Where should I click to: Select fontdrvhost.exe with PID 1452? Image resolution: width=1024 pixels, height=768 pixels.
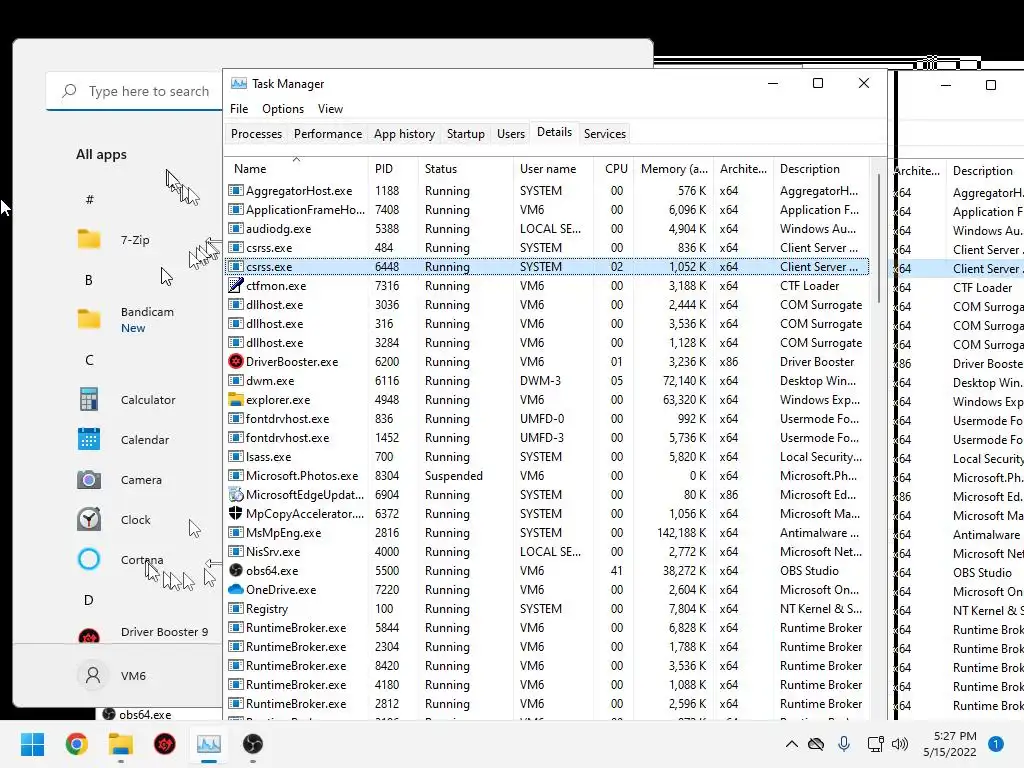pyautogui.click(x=547, y=438)
